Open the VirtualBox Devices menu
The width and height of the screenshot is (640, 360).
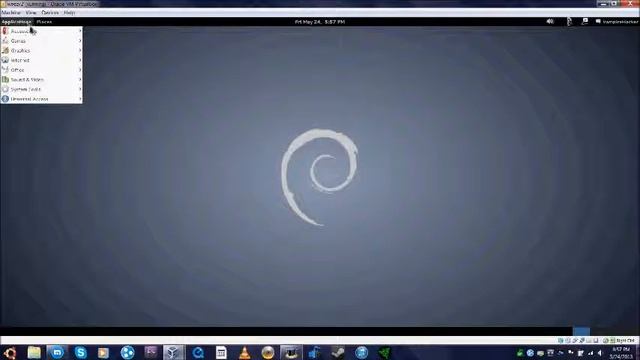(x=50, y=13)
